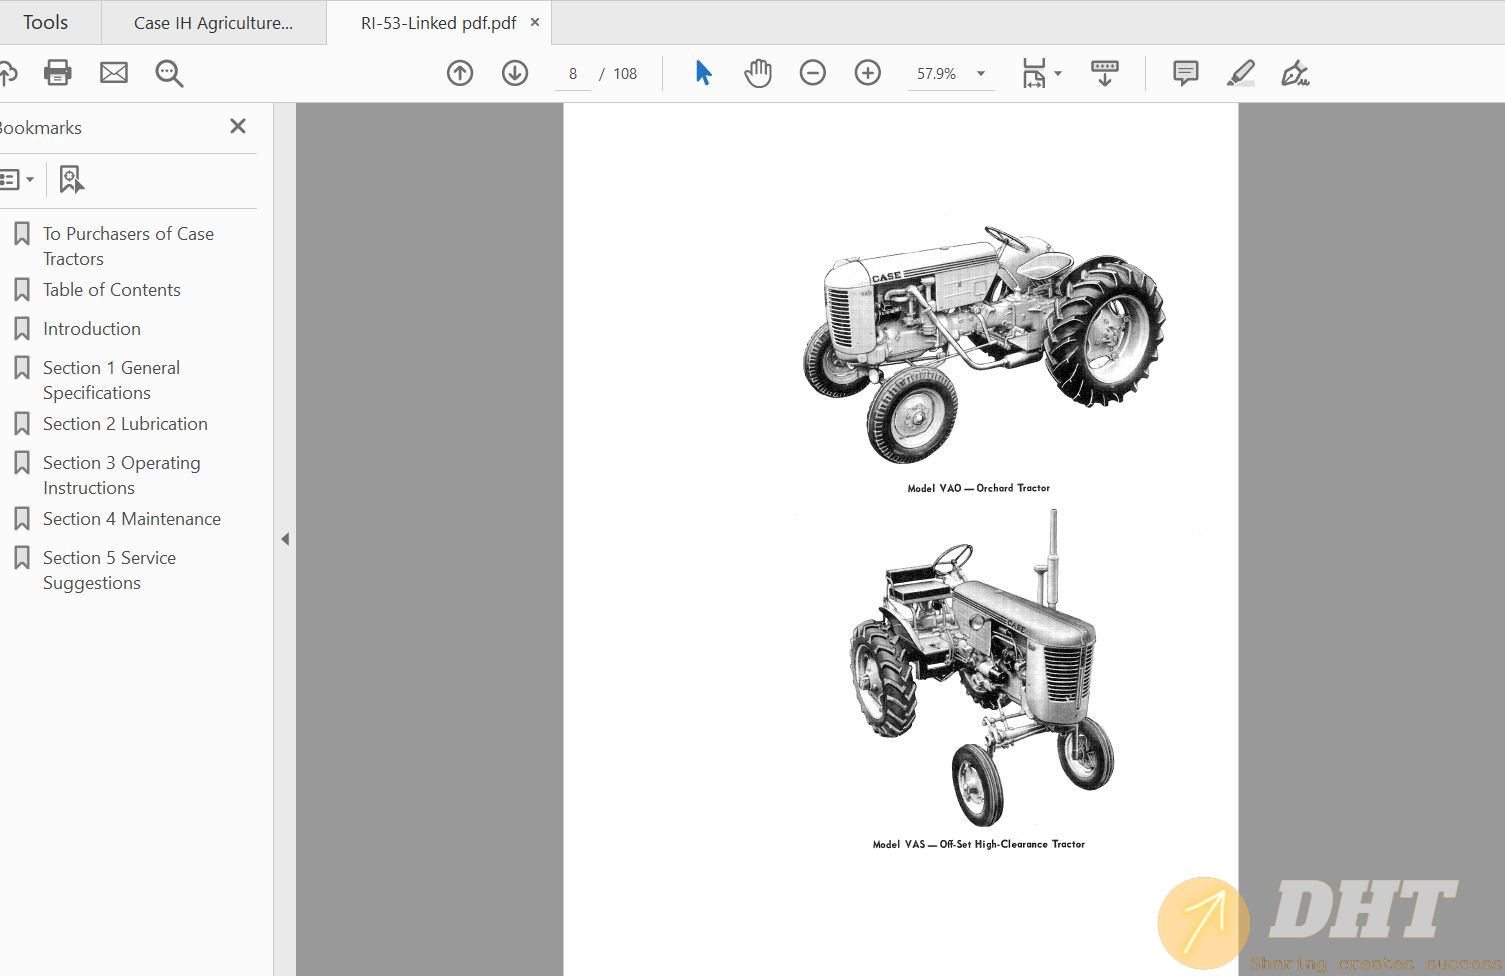This screenshot has width=1505, height=976.
Task: Click bookmark icon beside To Purchasers
Action: [22, 234]
